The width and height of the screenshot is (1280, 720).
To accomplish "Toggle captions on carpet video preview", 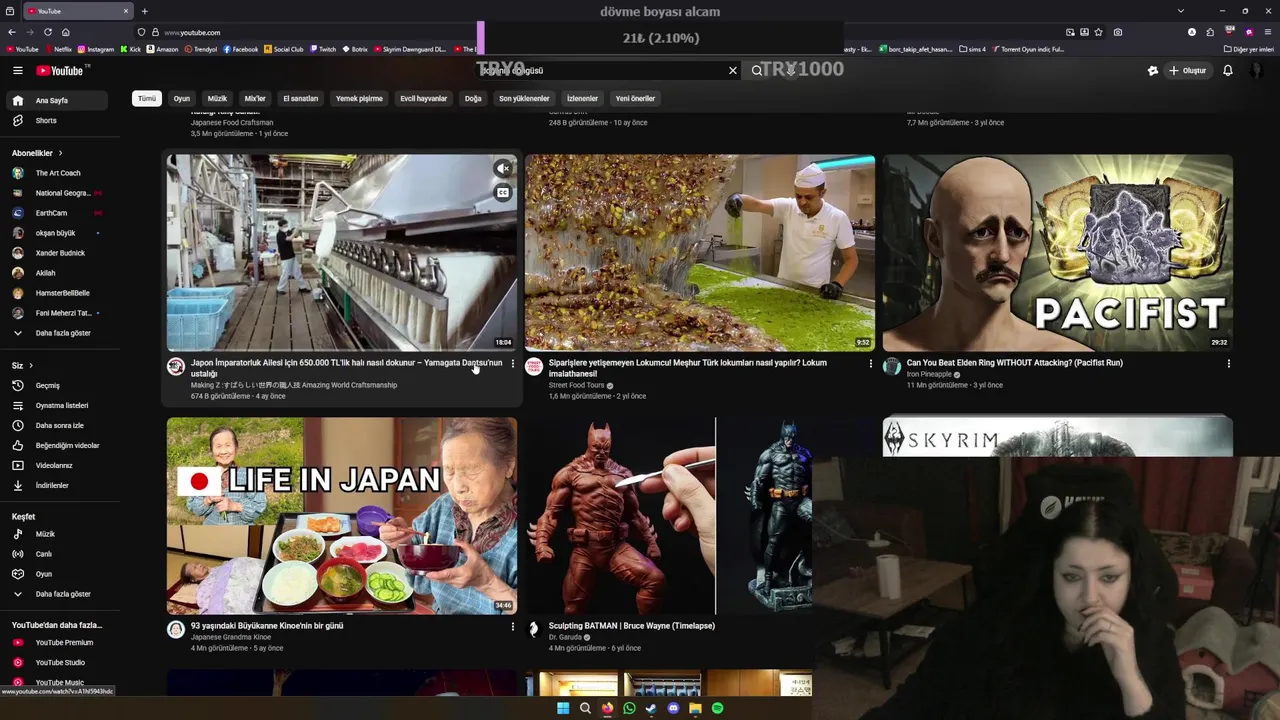I will [503, 193].
